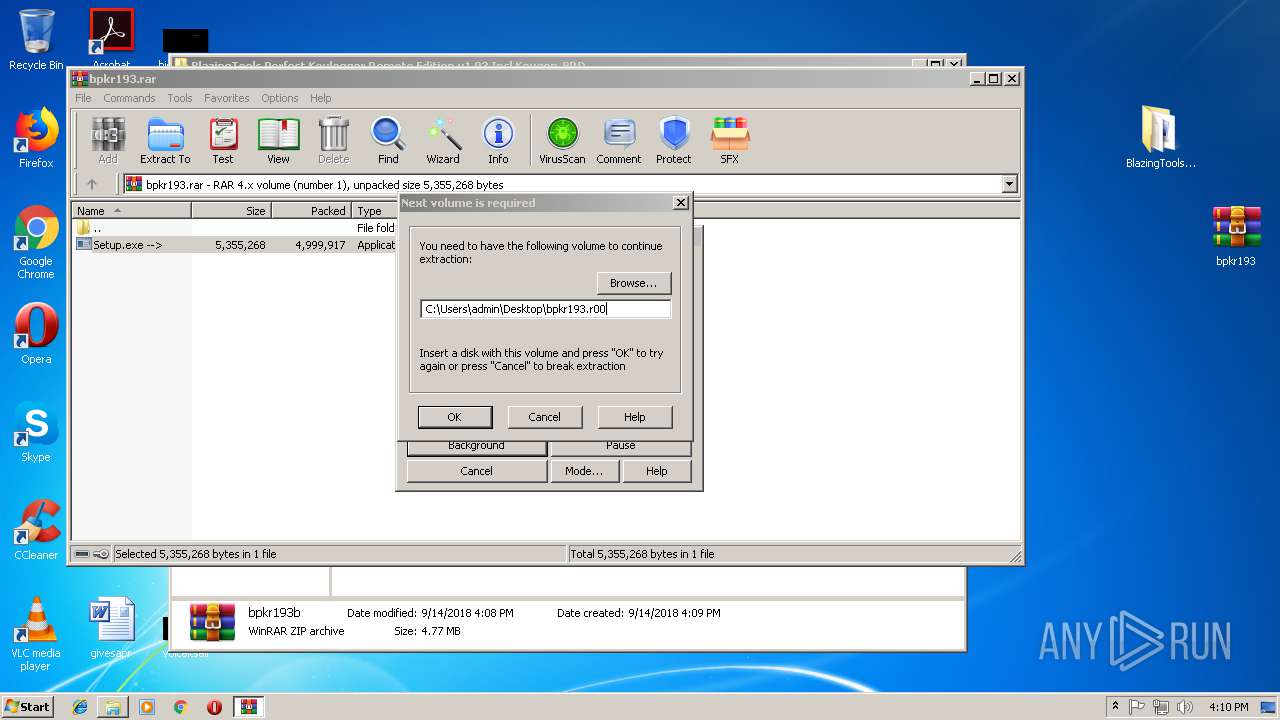This screenshot has height=720, width=1280.
Task: Click the Mode... button
Action: pyautogui.click(x=583, y=471)
